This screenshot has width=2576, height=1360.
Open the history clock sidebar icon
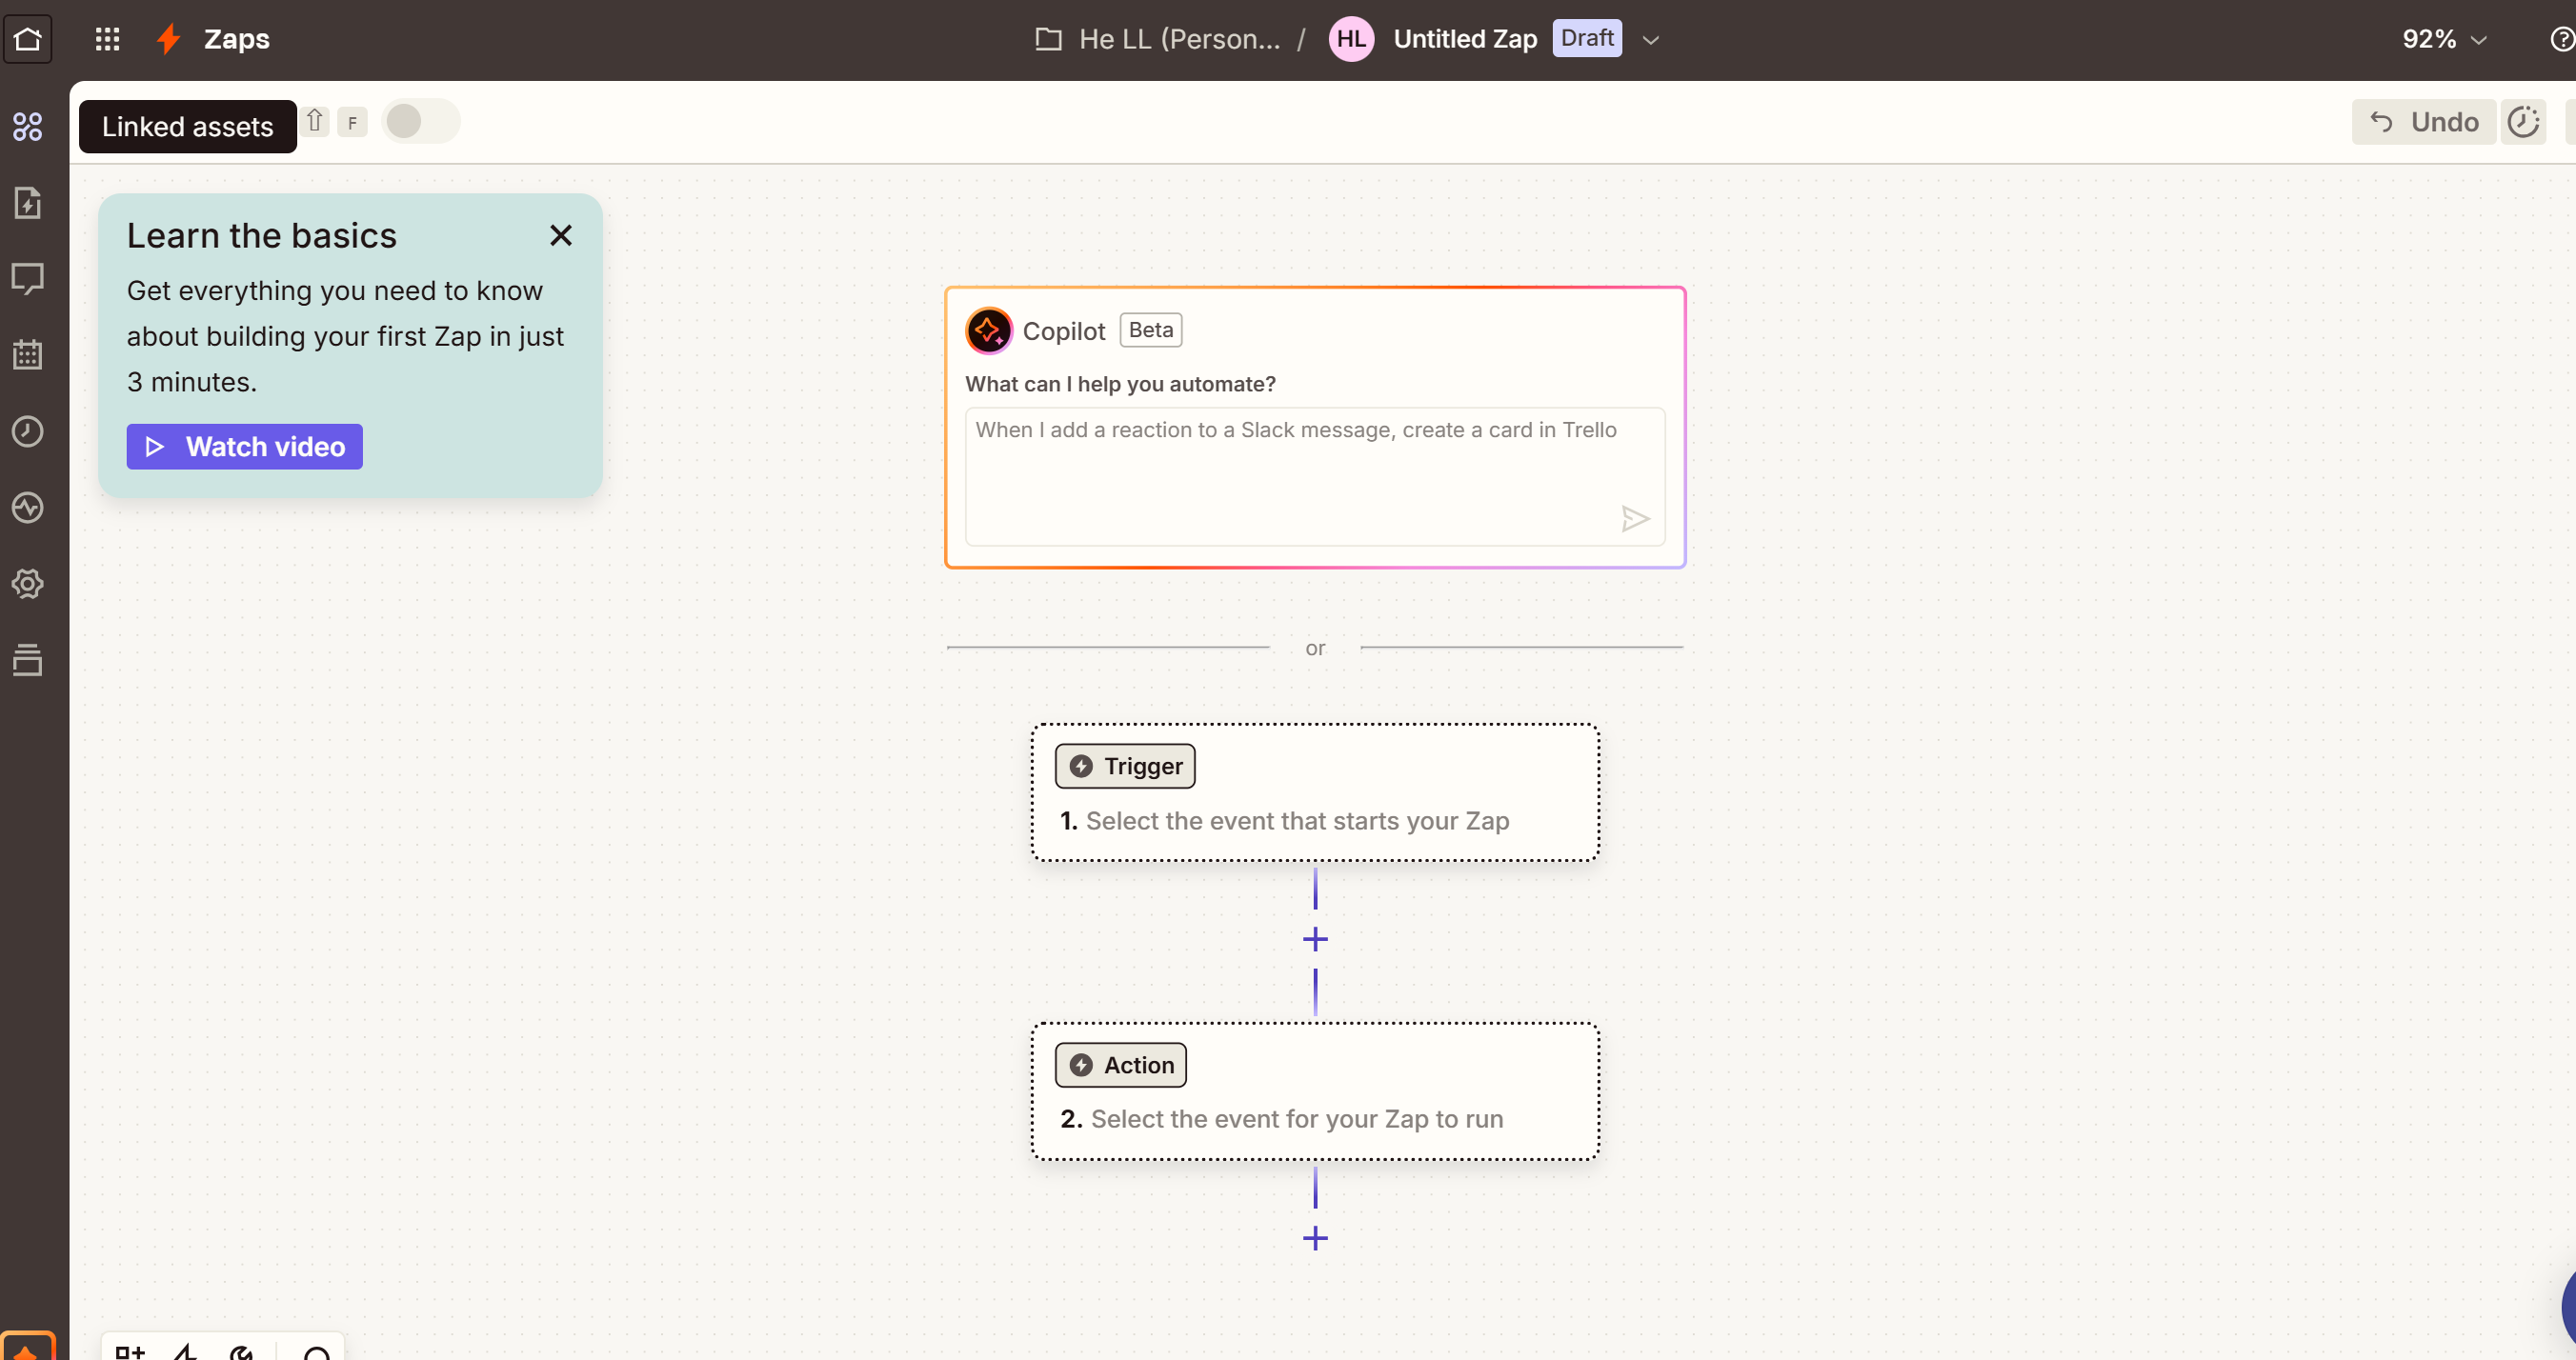pos(27,431)
